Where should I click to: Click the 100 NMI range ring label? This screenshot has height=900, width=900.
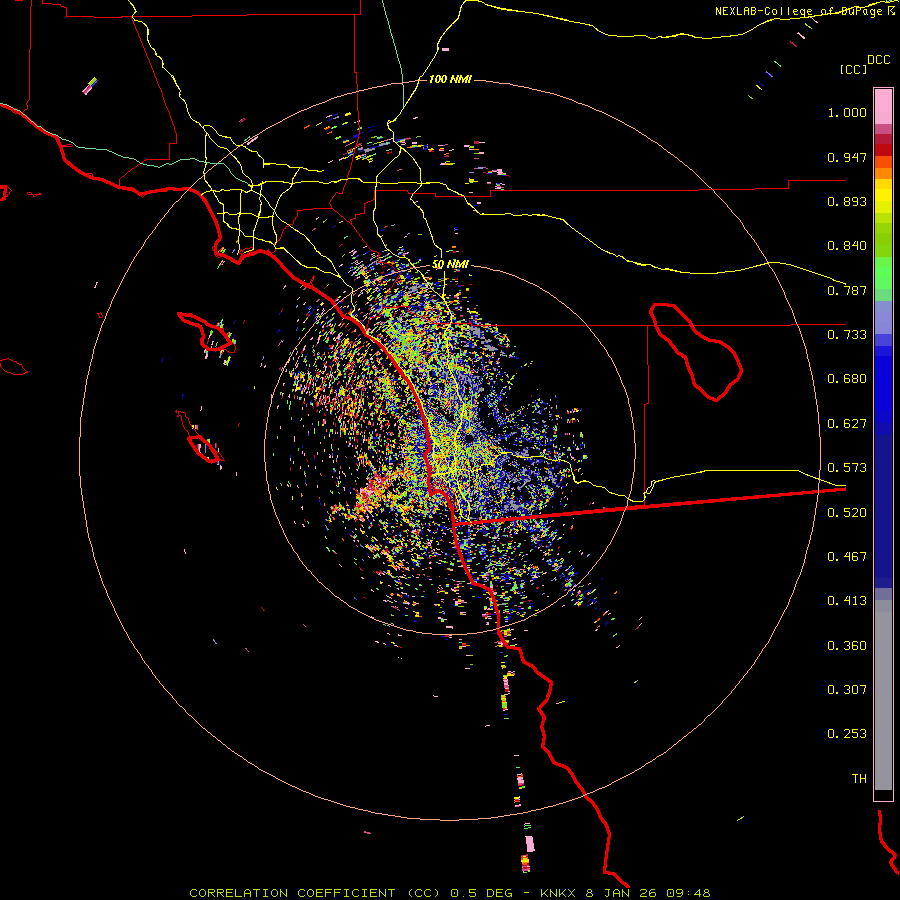[x=450, y=79]
